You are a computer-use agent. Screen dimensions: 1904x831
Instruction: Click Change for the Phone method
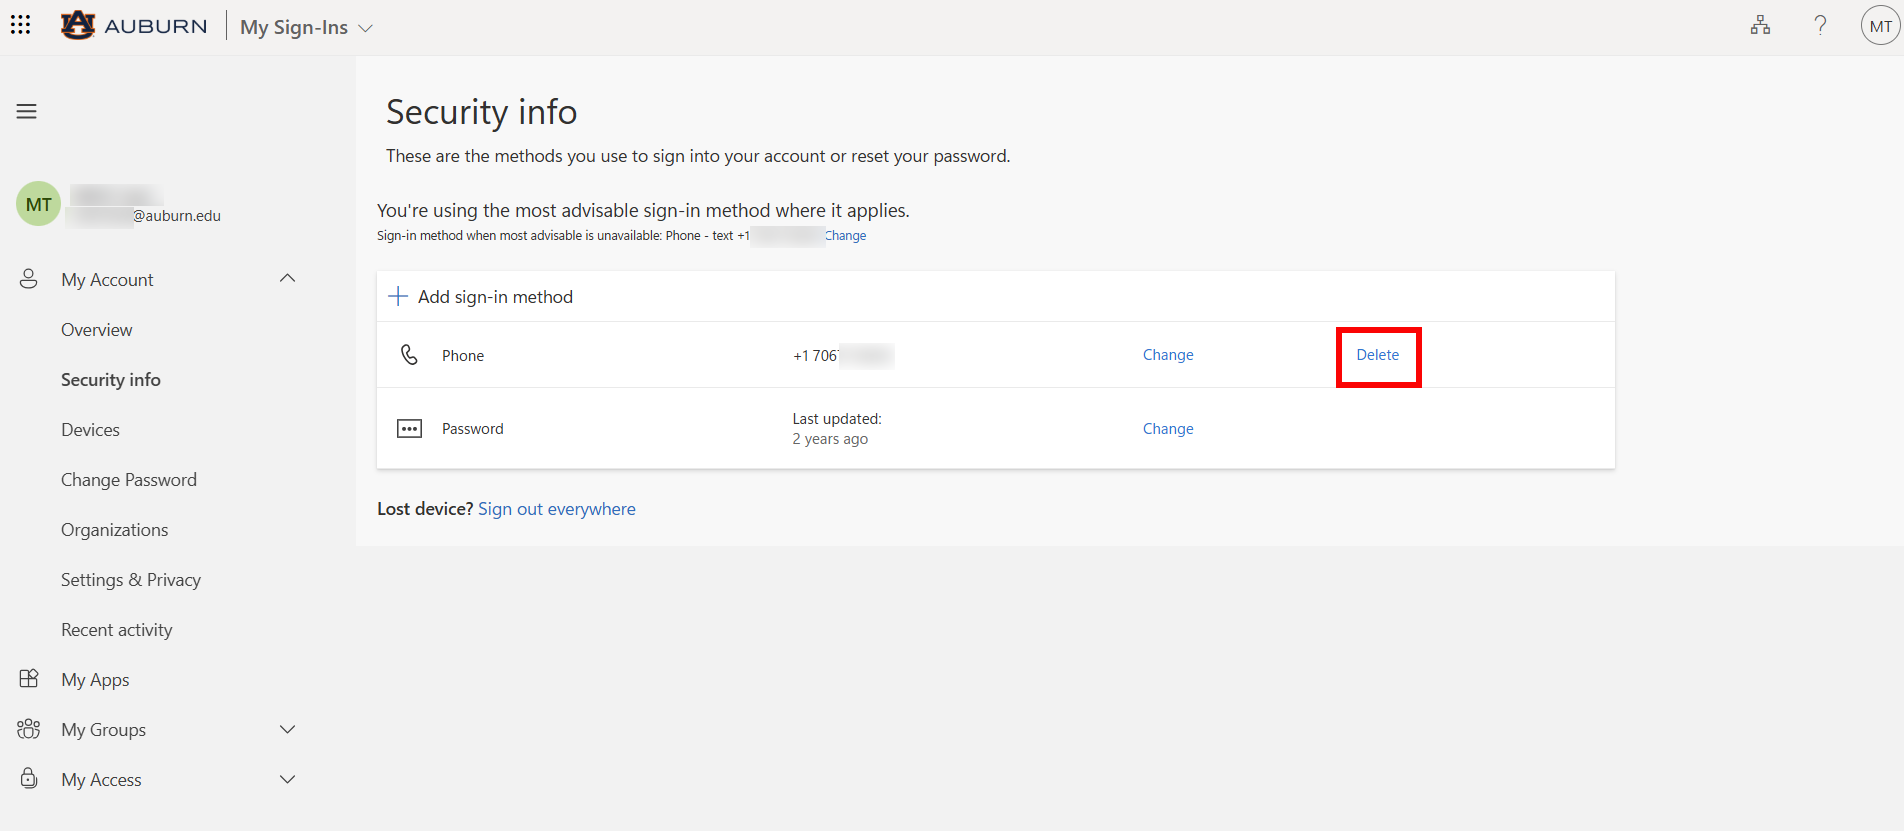pyautogui.click(x=1168, y=355)
